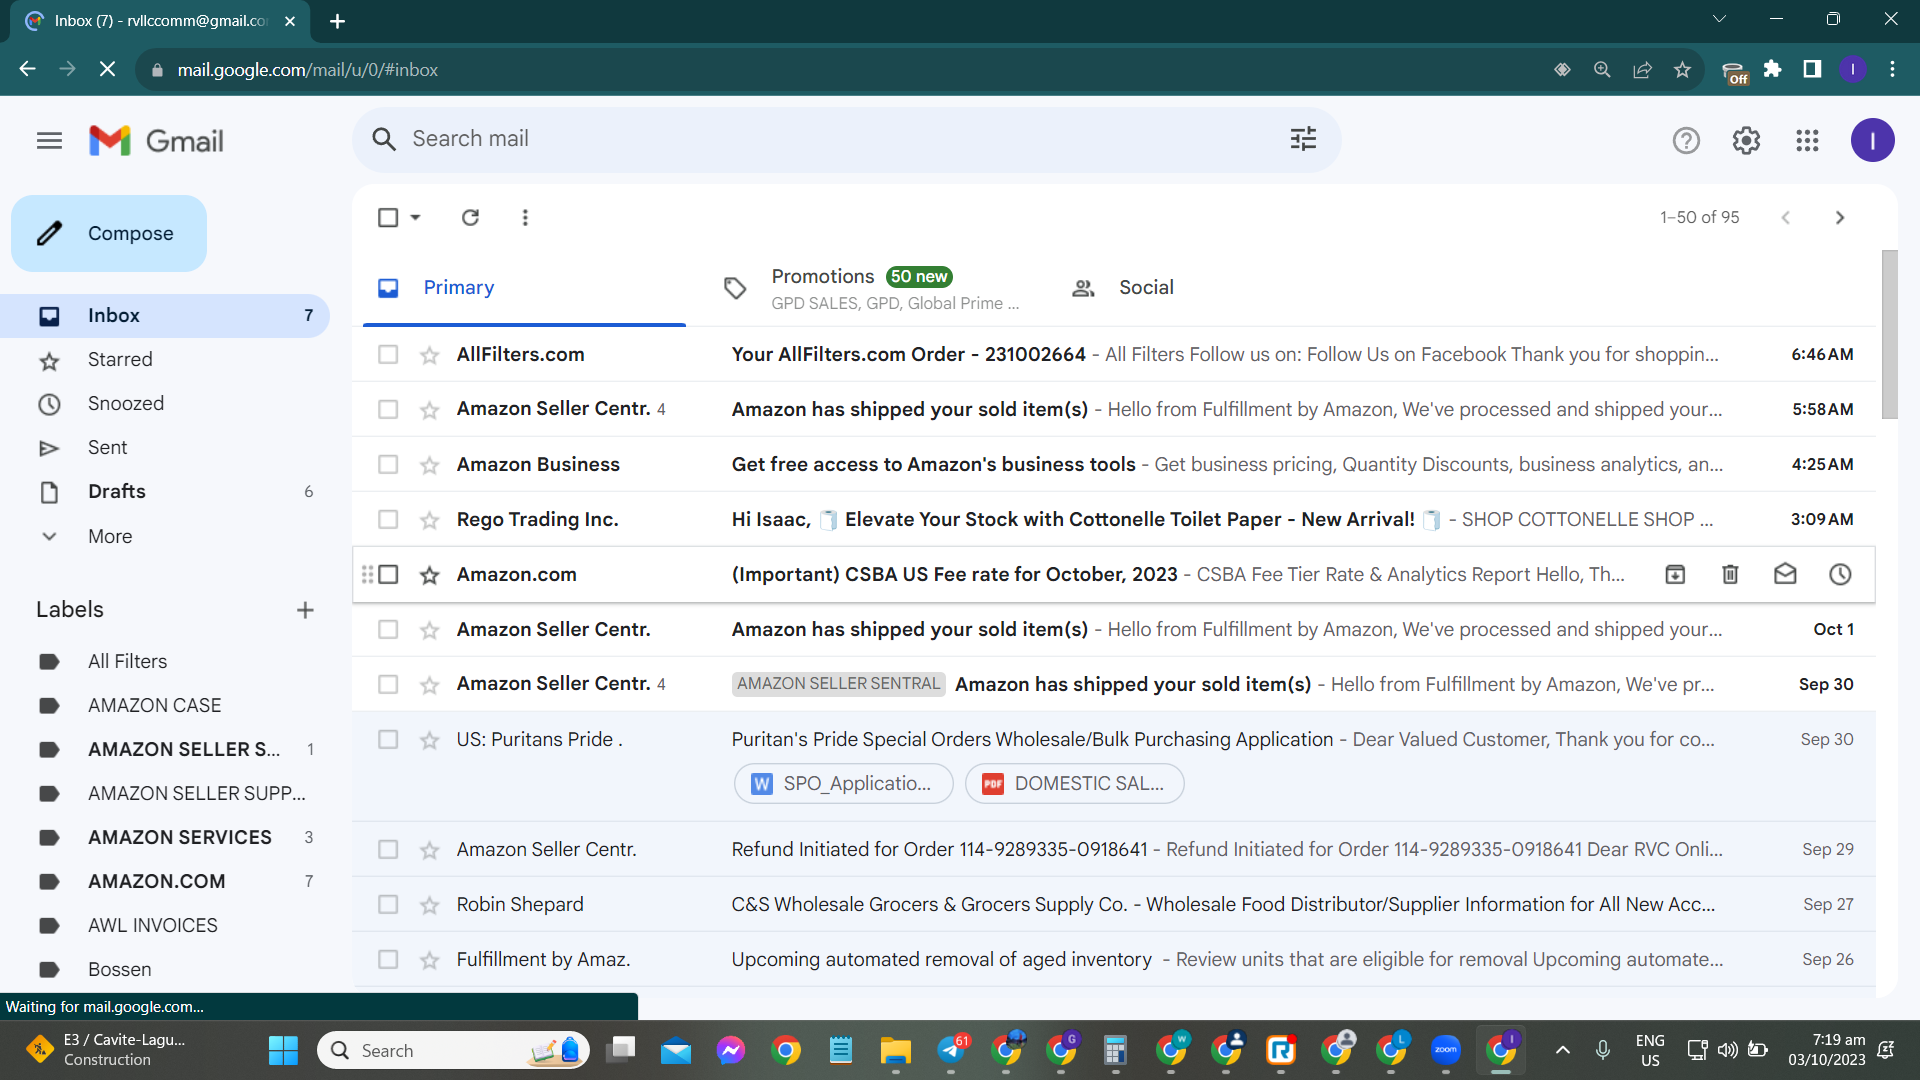The width and height of the screenshot is (1920, 1080).
Task: Compose a new email
Action: tap(109, 234)
